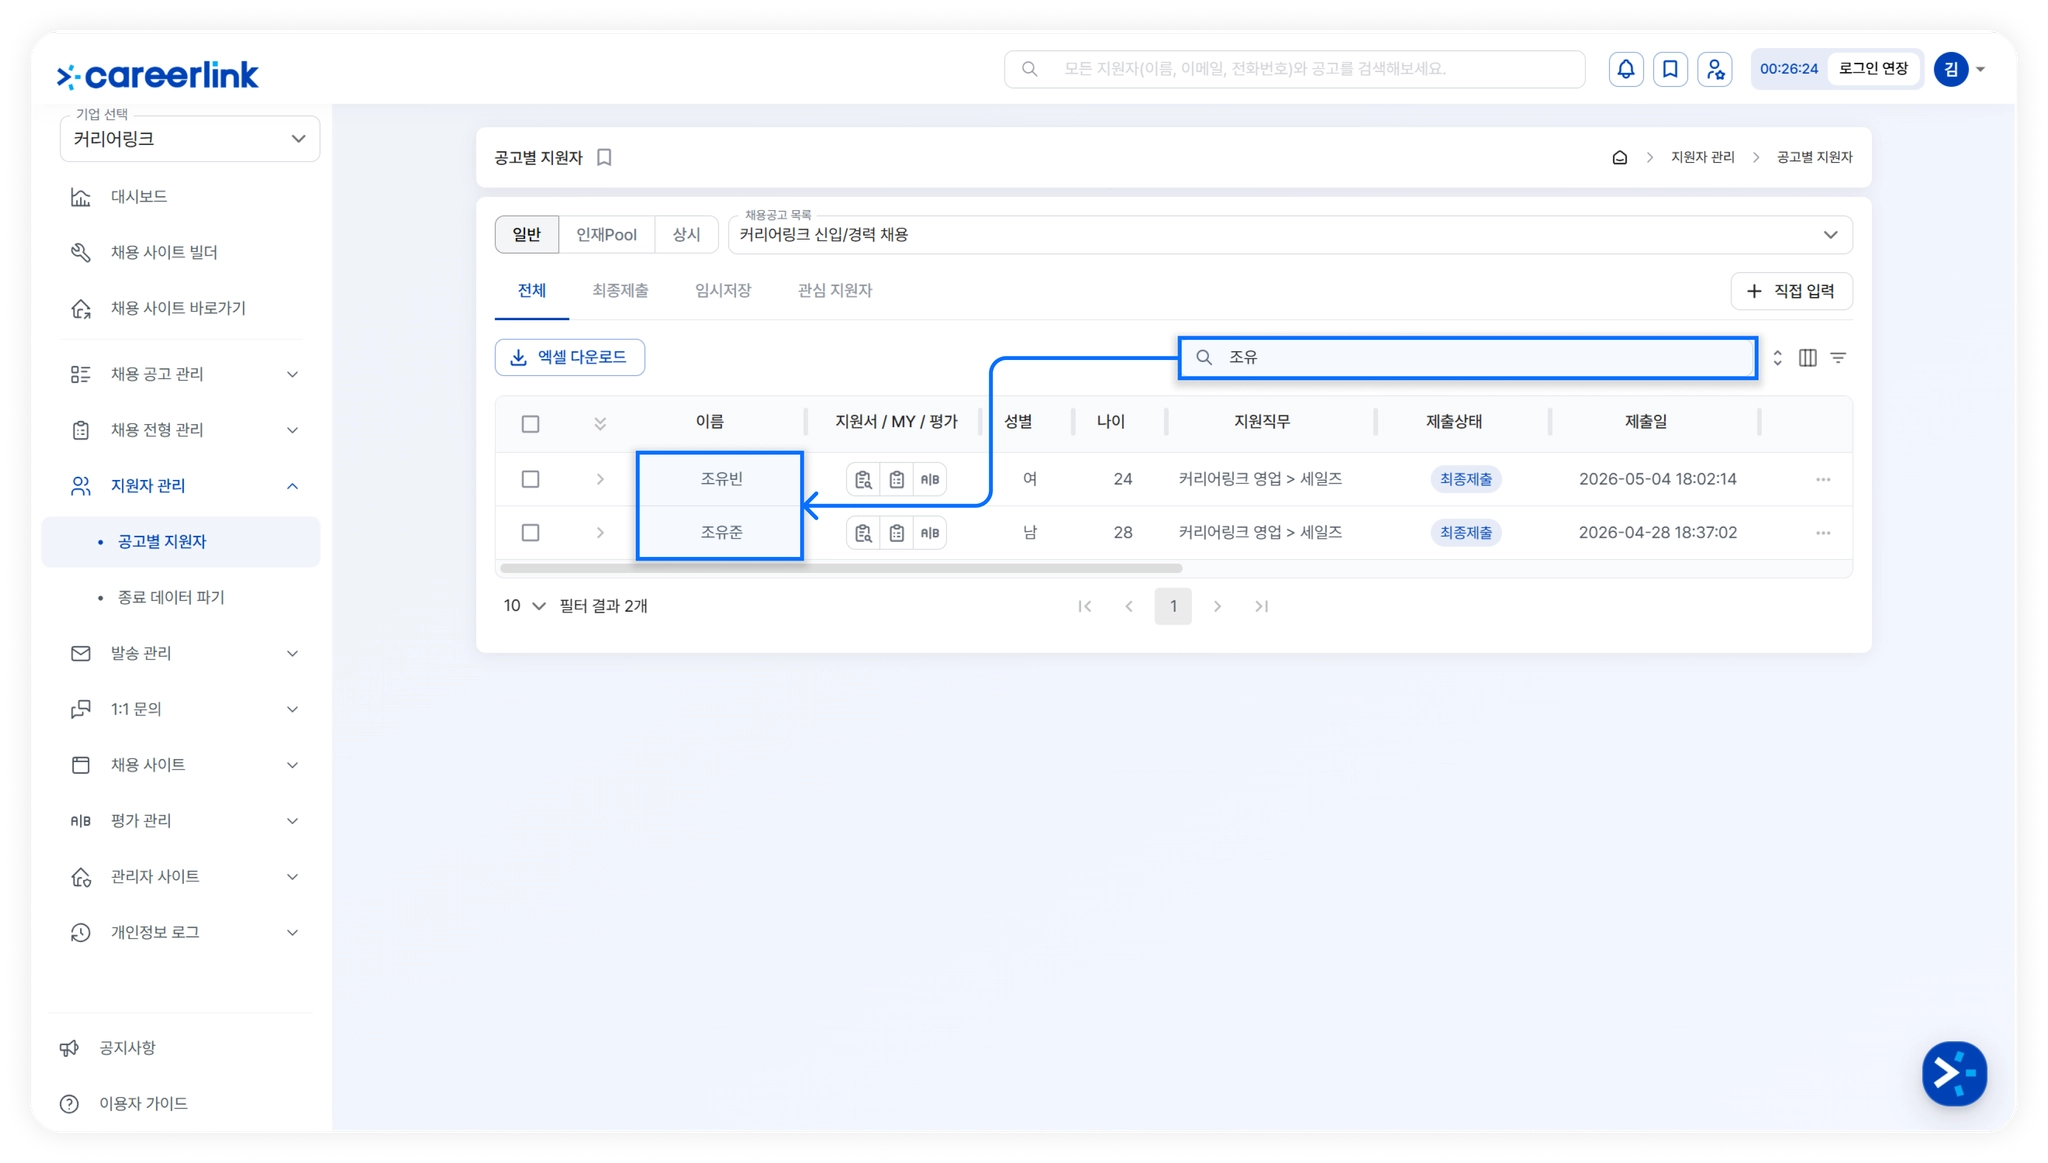The width and height of the screenshot is (2048, 1163).
Task: Check the 조유빈 row checkbox
Action: 531,479
